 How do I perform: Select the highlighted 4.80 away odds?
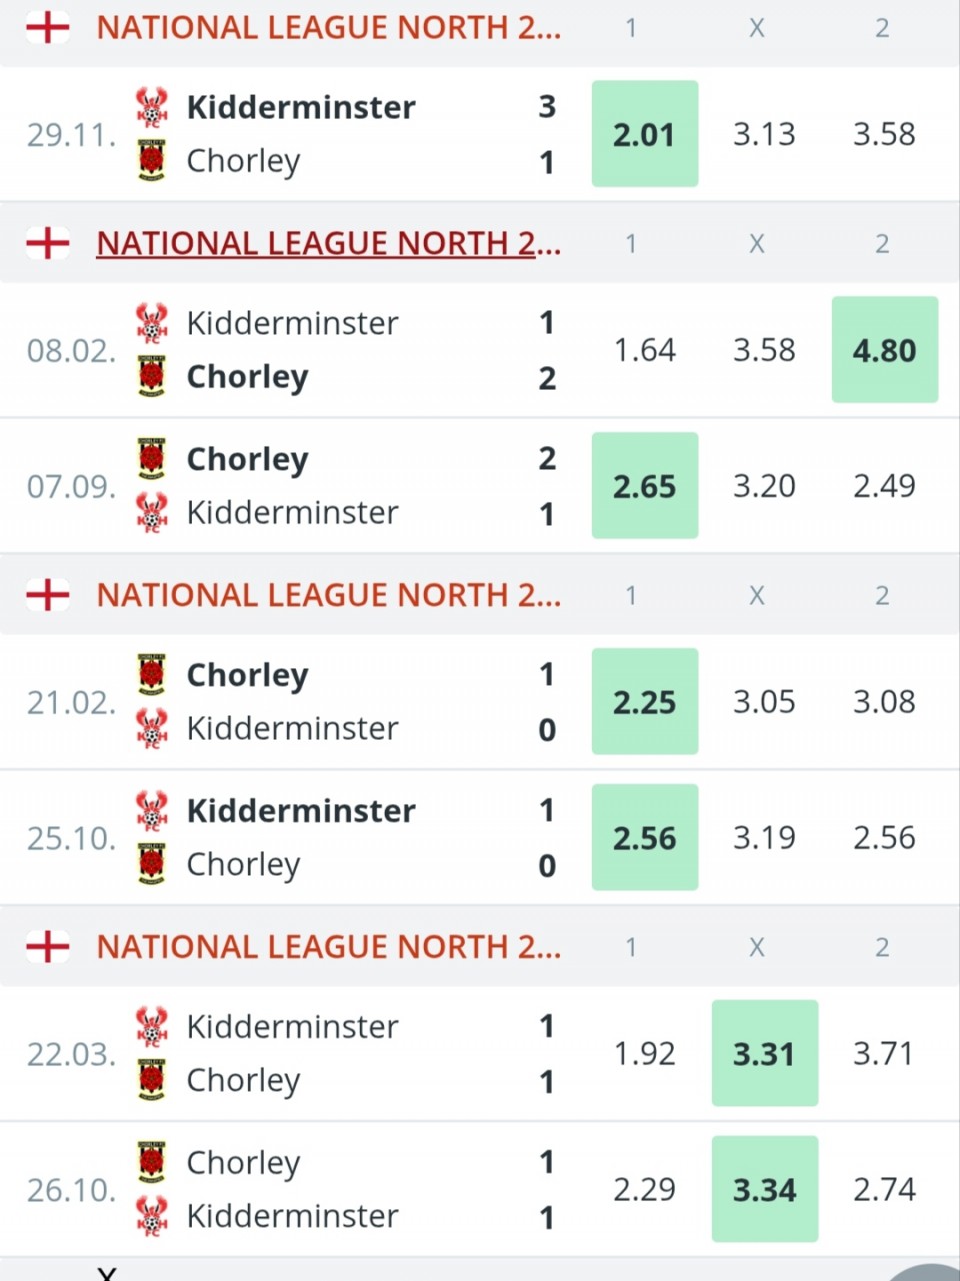click(x=885, y=350)
